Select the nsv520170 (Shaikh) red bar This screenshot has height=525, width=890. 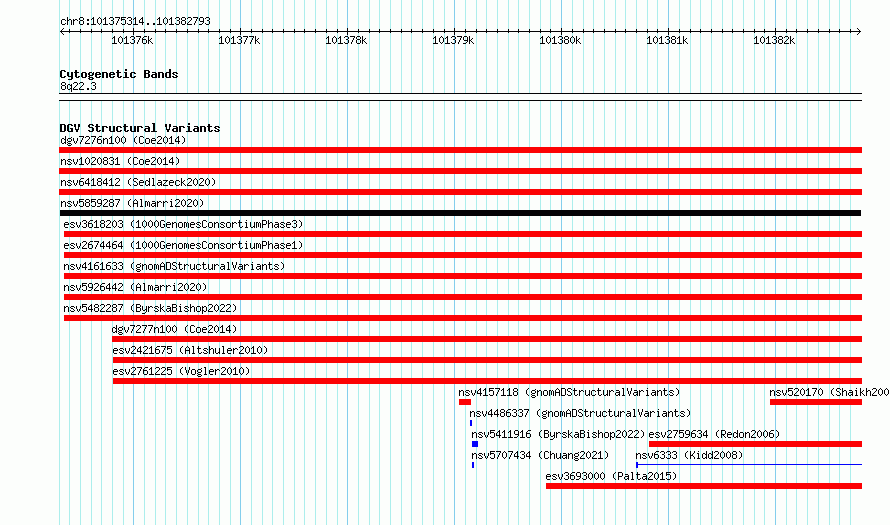tap(816, 402)
